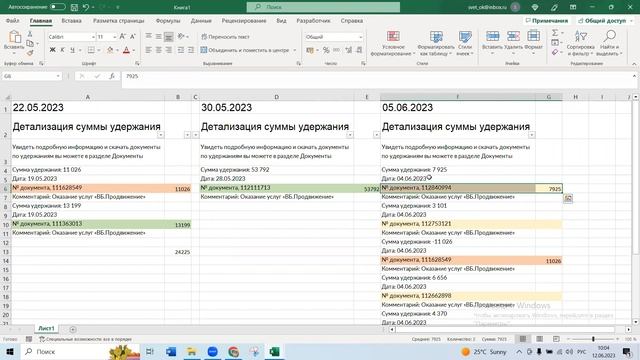Open Найти и выделить menu
This screenshot has height=360, width=640.
609,43
